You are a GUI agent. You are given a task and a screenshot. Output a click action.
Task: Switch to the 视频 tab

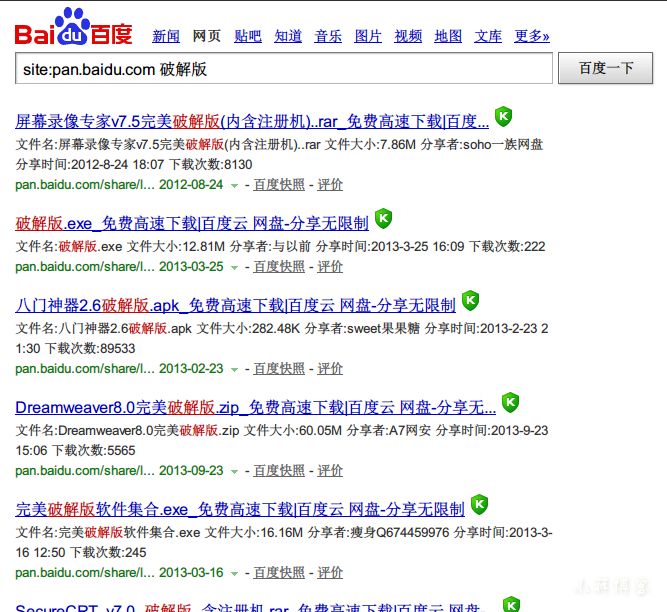click(408, 36)
